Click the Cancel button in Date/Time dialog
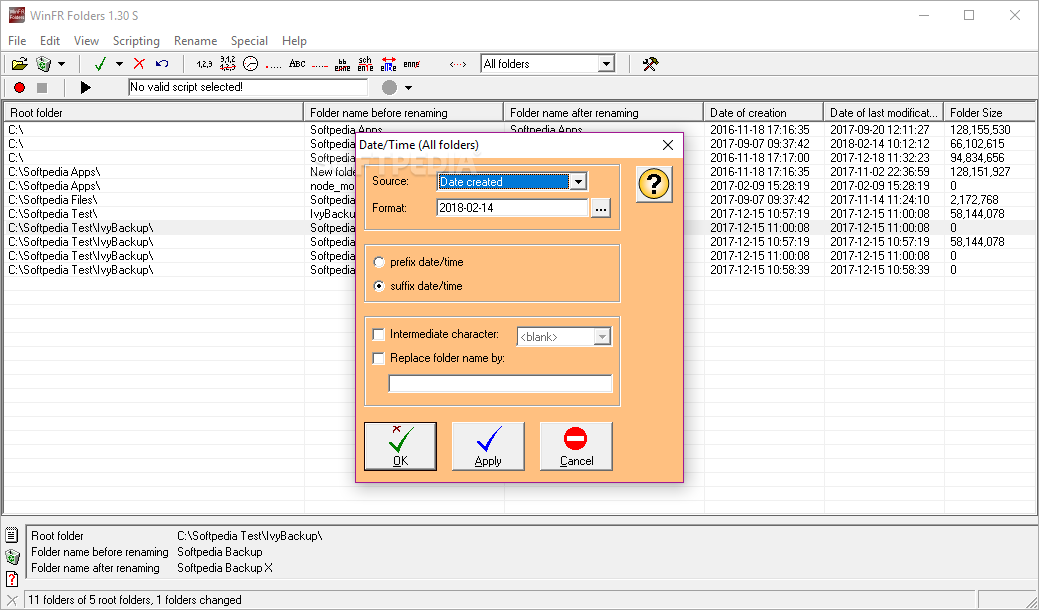 (x=576, y=446)
